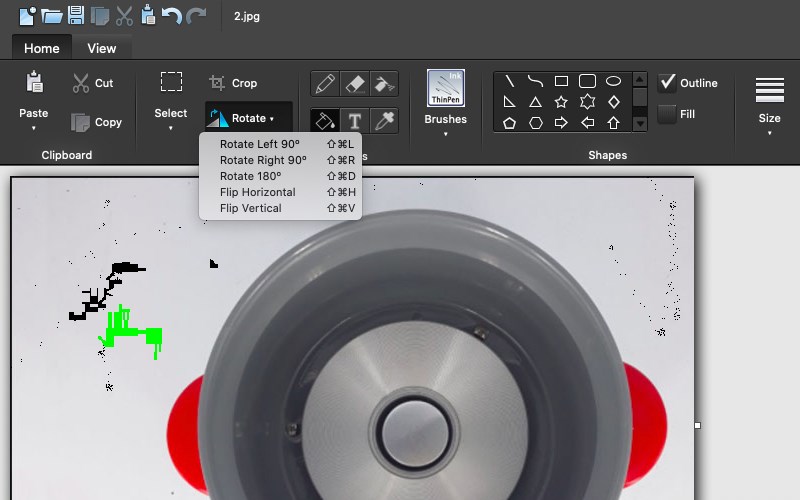Choose the Text tool
The image size is (800, 500).
click(354, 121)
